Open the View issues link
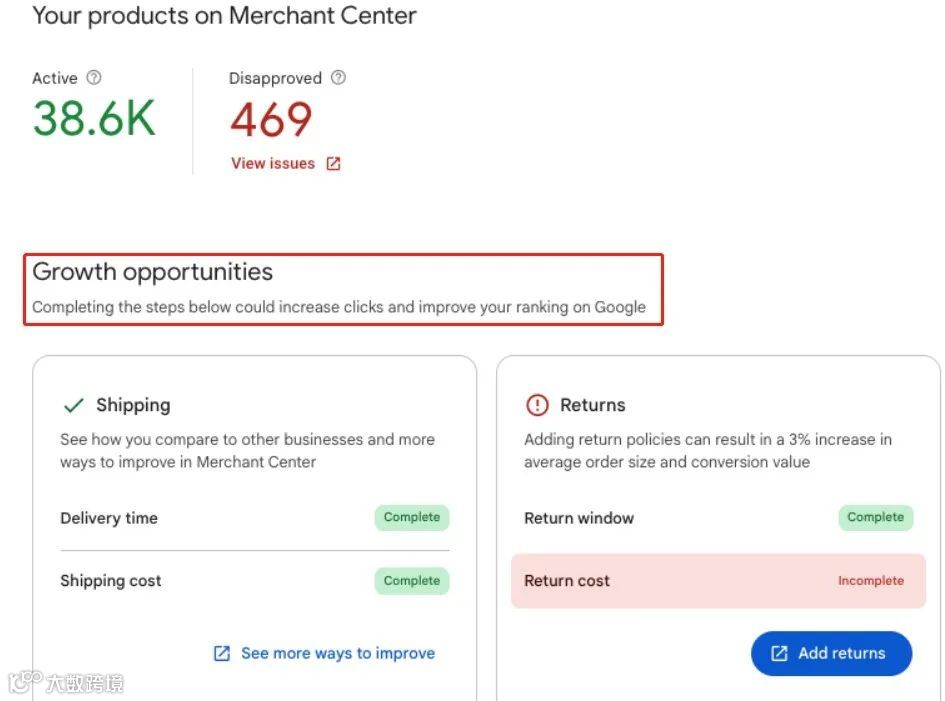Screen dimensions: 945x701 click(x=273, y=163)
